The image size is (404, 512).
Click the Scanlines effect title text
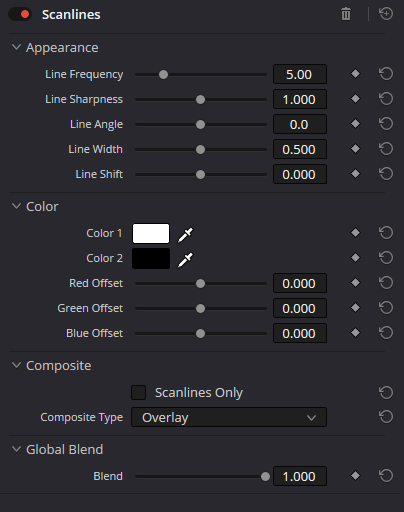point(71,14)
